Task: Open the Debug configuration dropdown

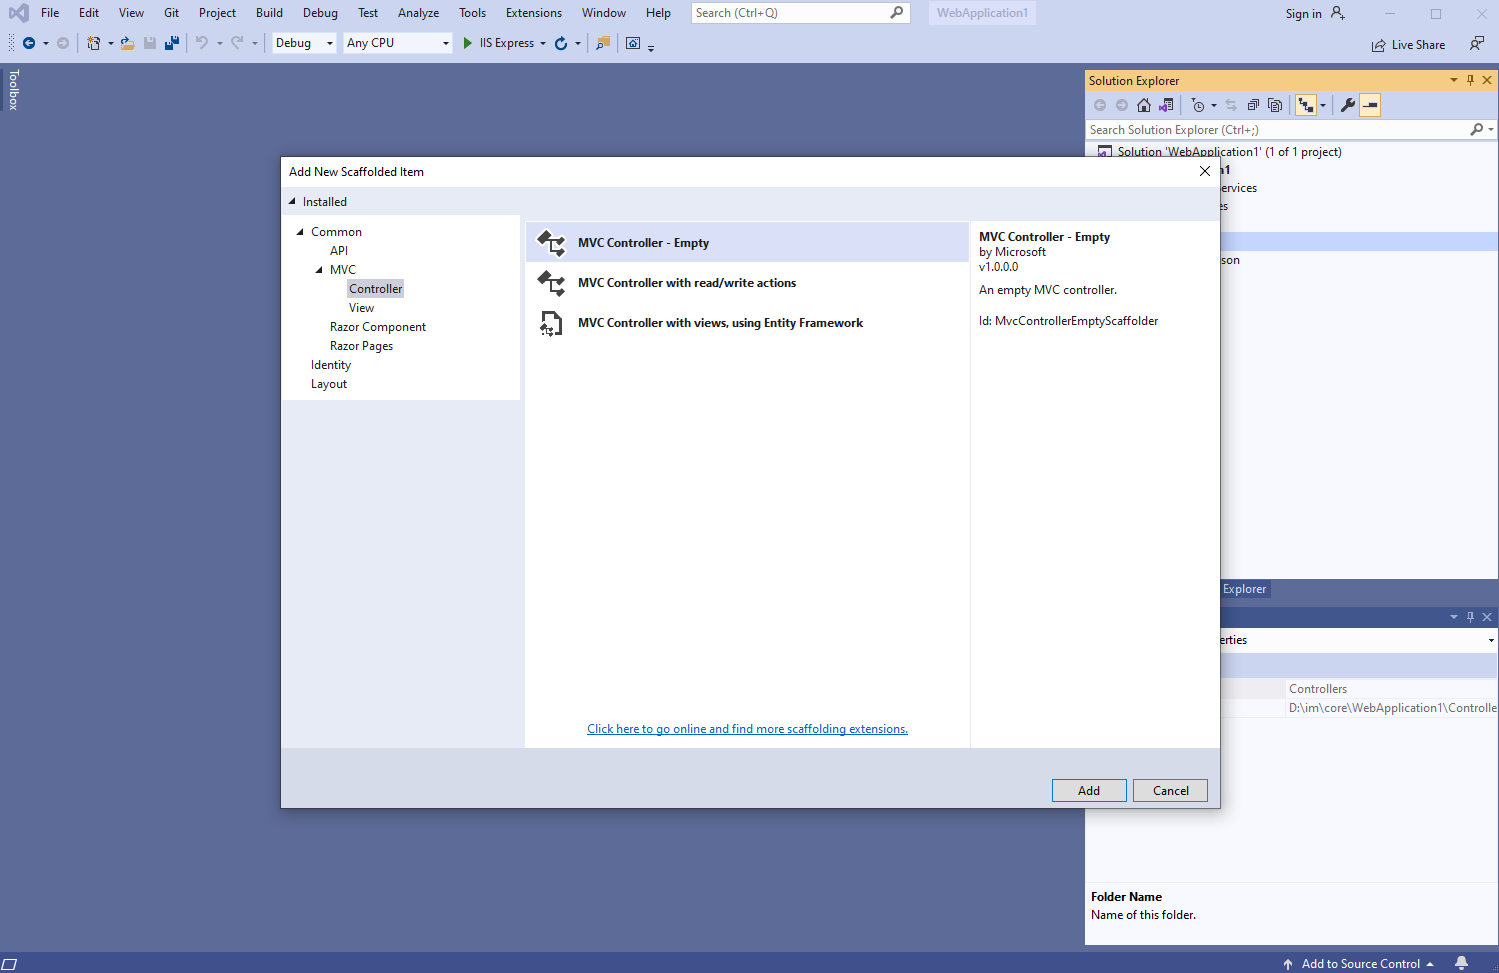Action: pyautogui.click(x=304, y=43)
